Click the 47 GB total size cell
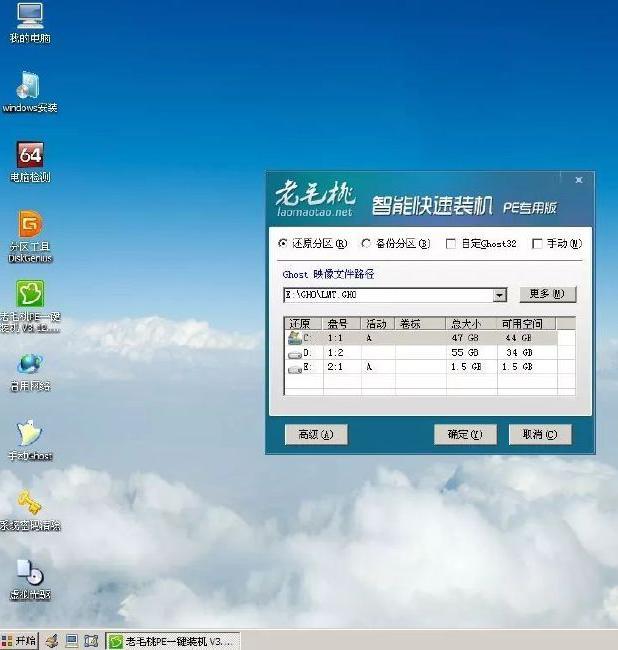 465,338
